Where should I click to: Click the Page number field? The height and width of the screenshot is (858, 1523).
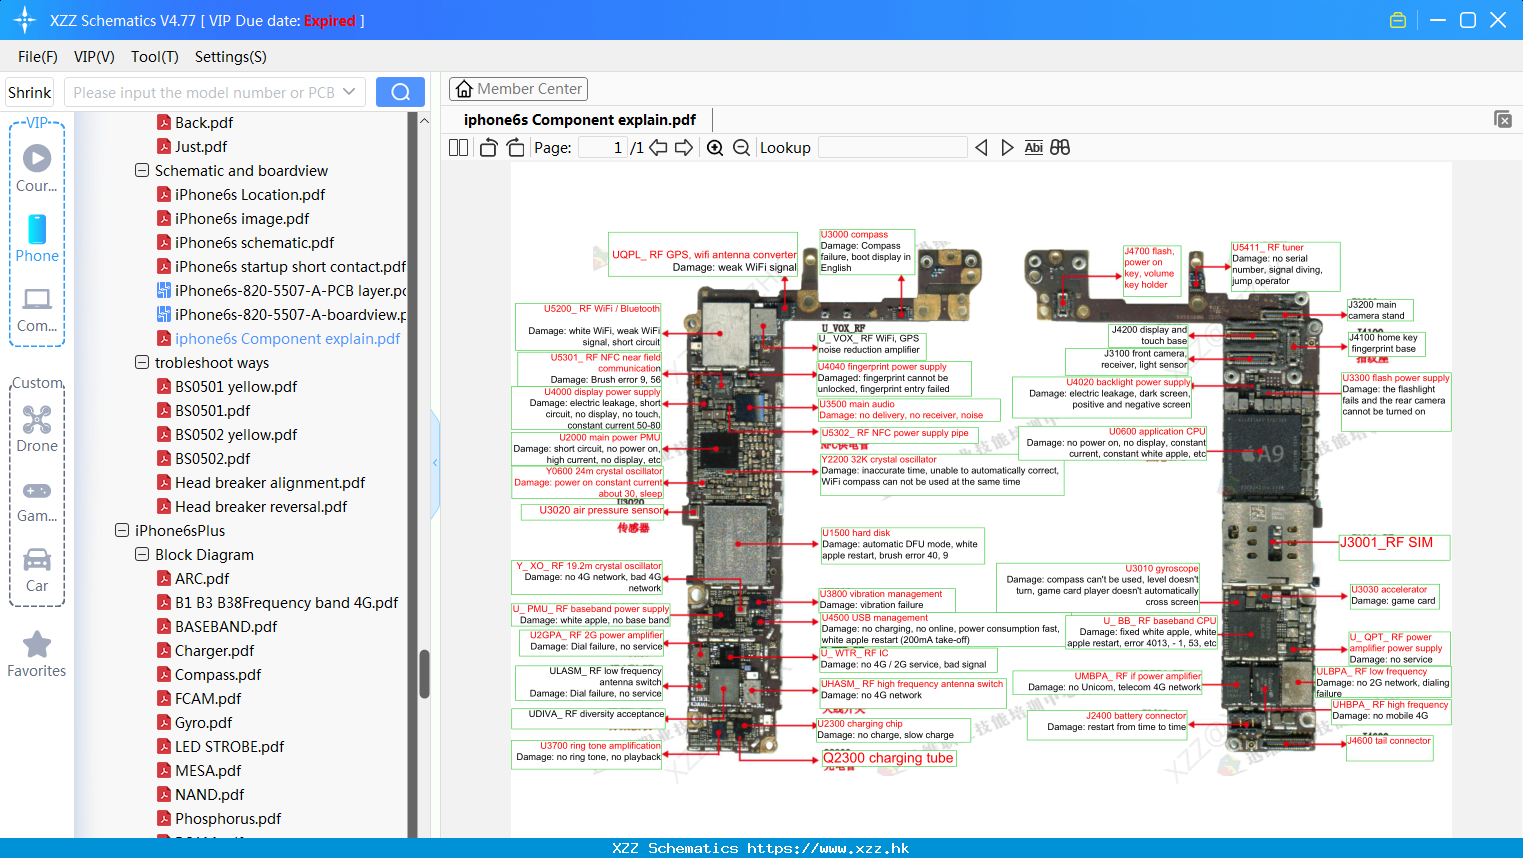[603, 147]
